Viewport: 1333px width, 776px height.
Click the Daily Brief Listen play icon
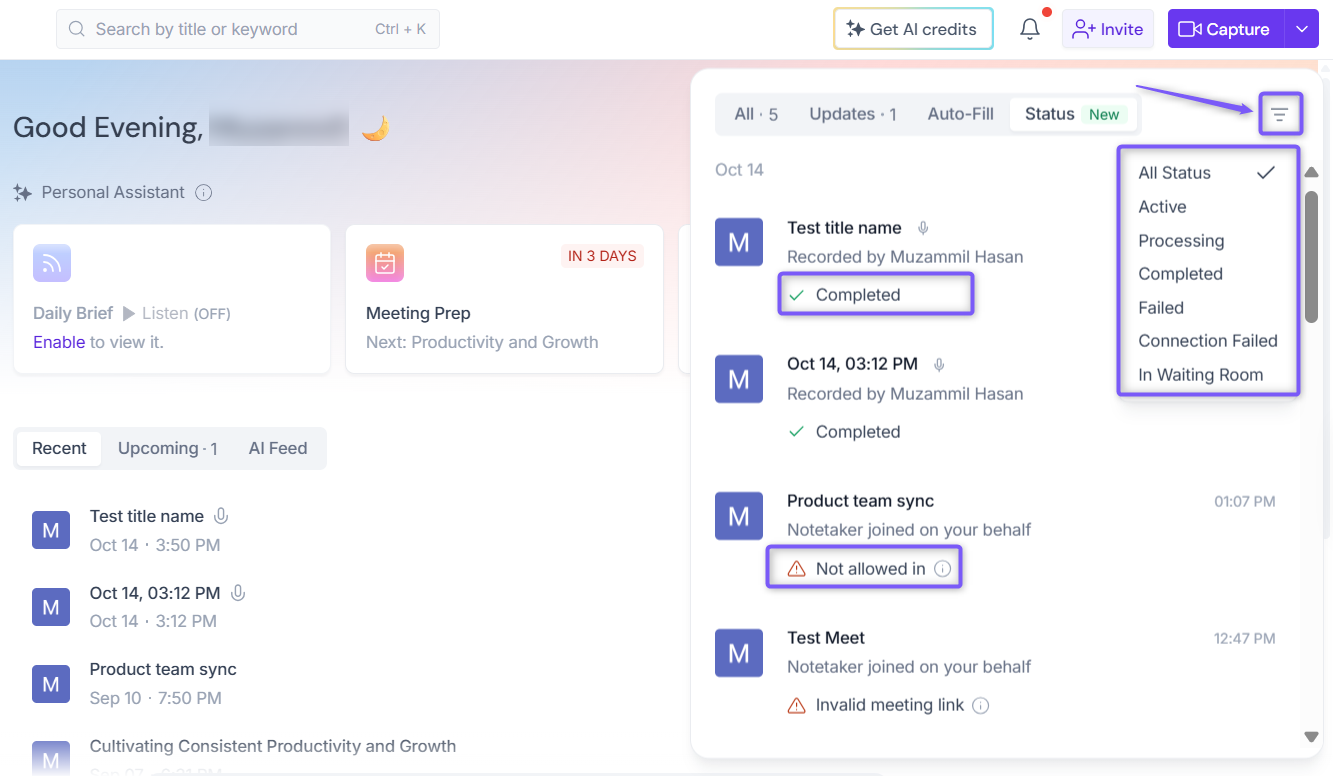129,313
